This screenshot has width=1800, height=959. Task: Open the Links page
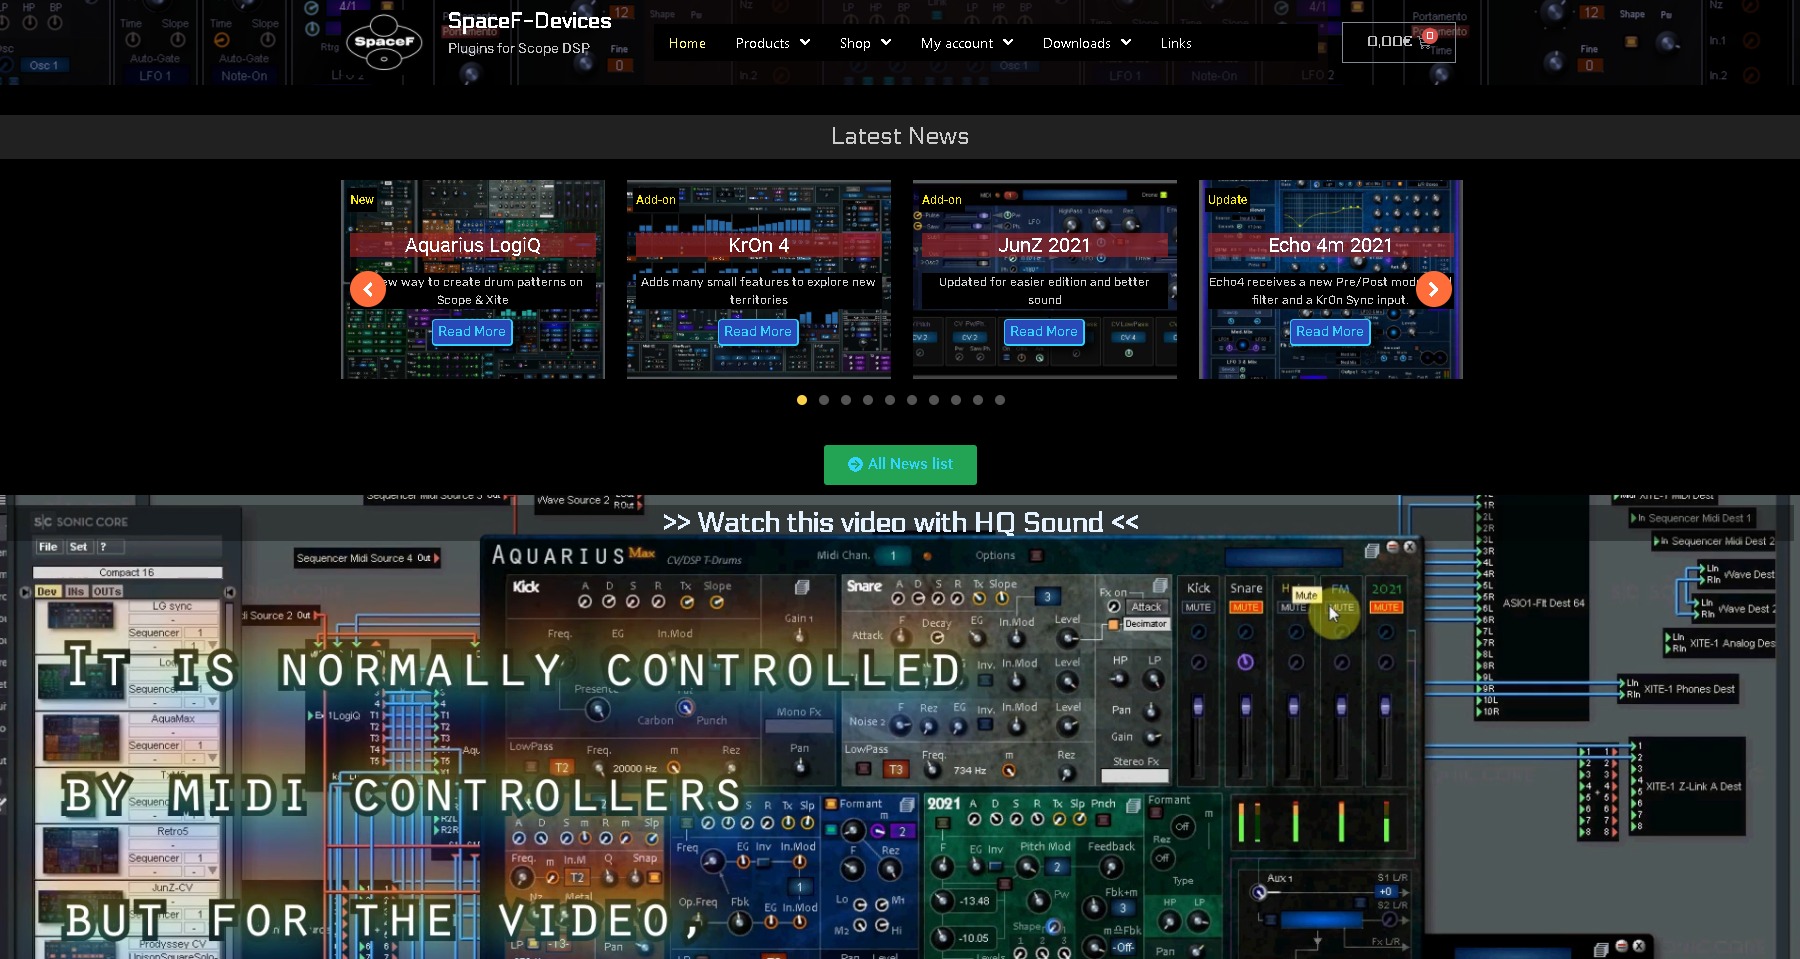1176,43
